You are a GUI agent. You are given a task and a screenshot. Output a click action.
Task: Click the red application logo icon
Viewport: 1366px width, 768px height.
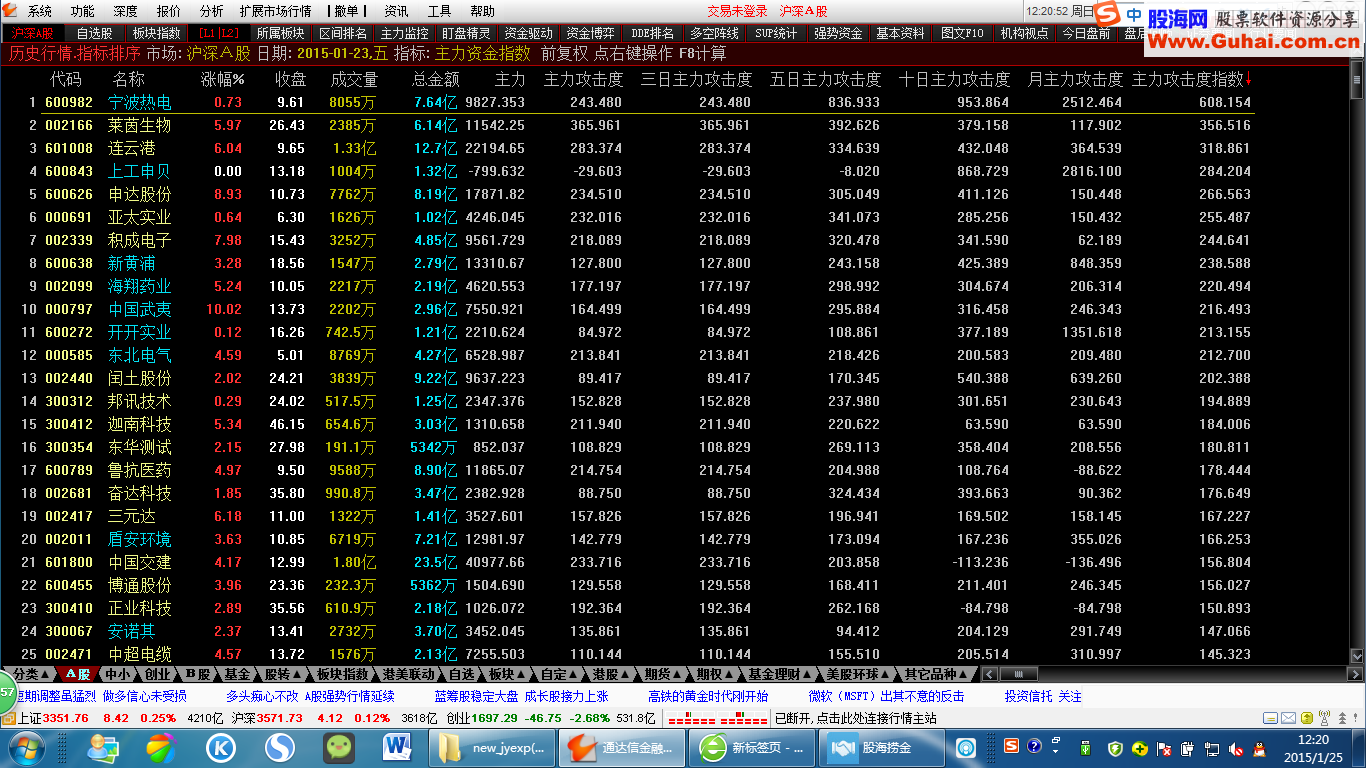tap(10, 11)
